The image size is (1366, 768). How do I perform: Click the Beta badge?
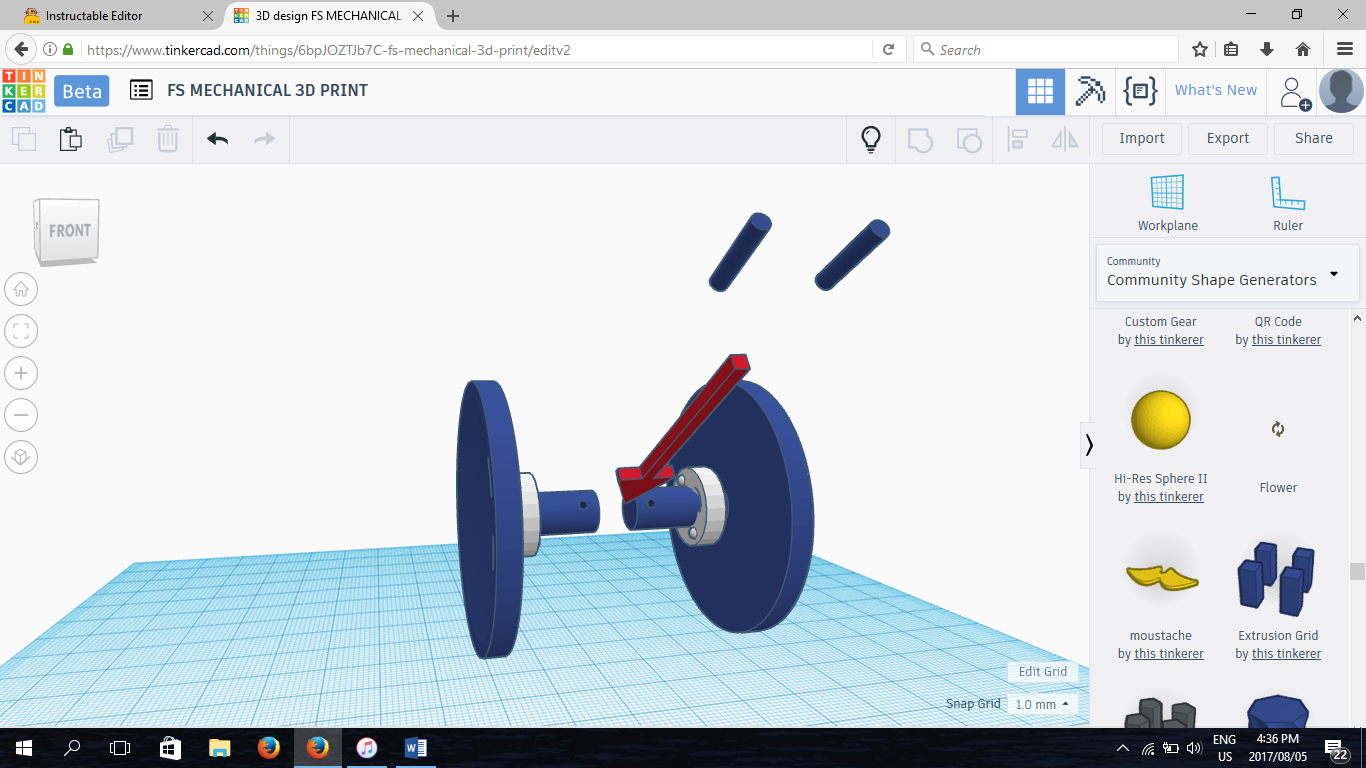click(x=82, y=91)
